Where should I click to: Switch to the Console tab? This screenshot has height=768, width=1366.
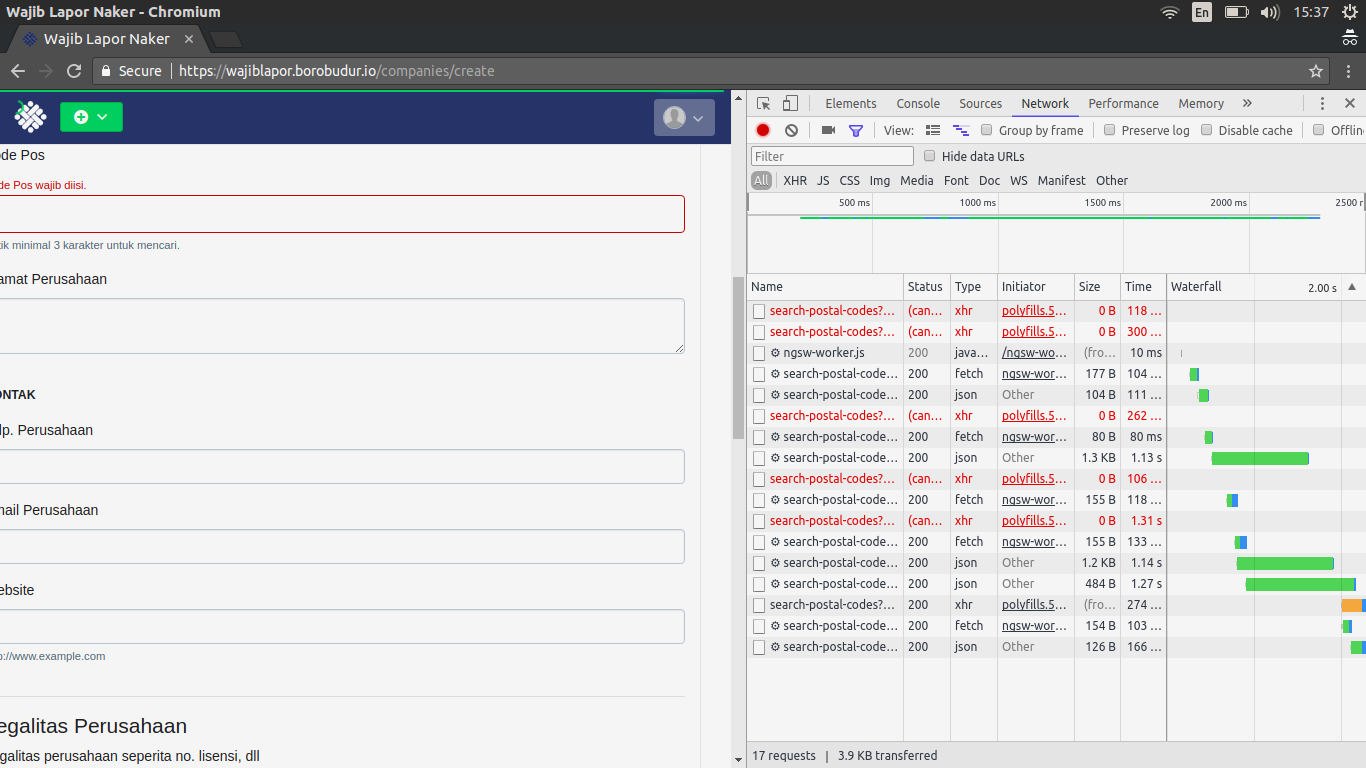click(918, 103)
